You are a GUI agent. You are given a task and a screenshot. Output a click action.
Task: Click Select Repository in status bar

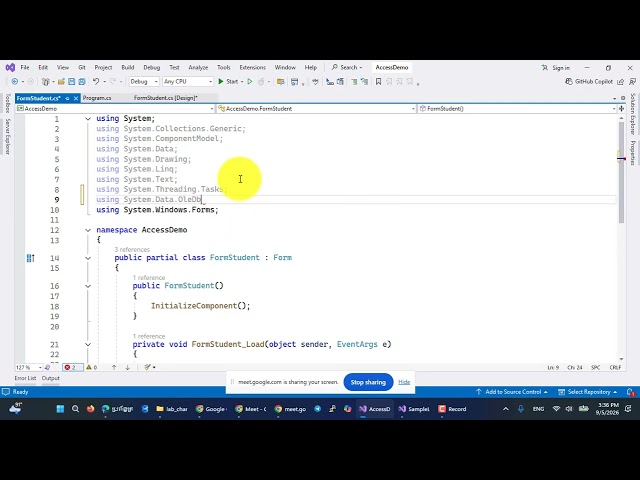click(588, 392)
